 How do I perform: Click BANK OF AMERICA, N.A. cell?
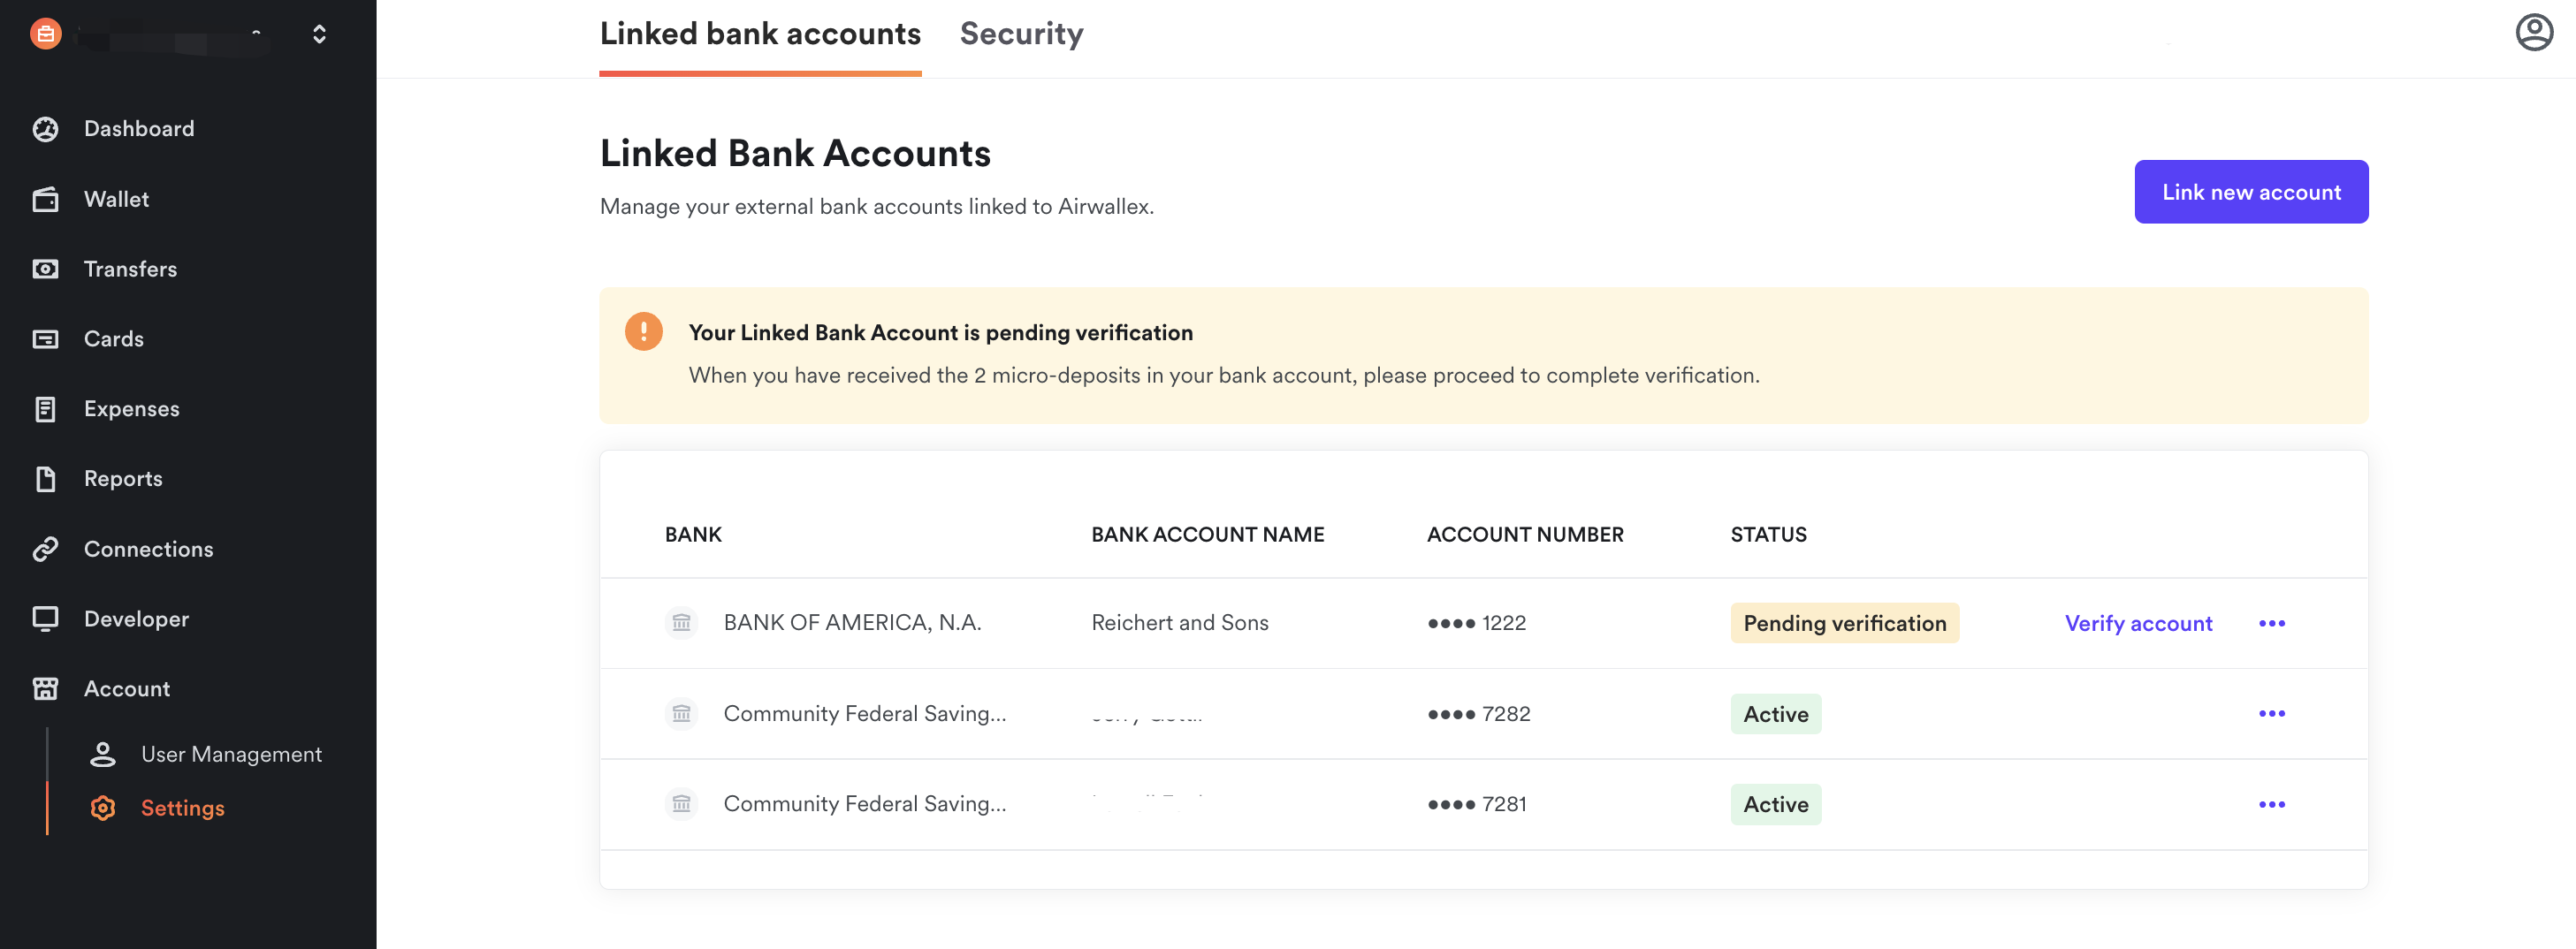coord(852,623)
